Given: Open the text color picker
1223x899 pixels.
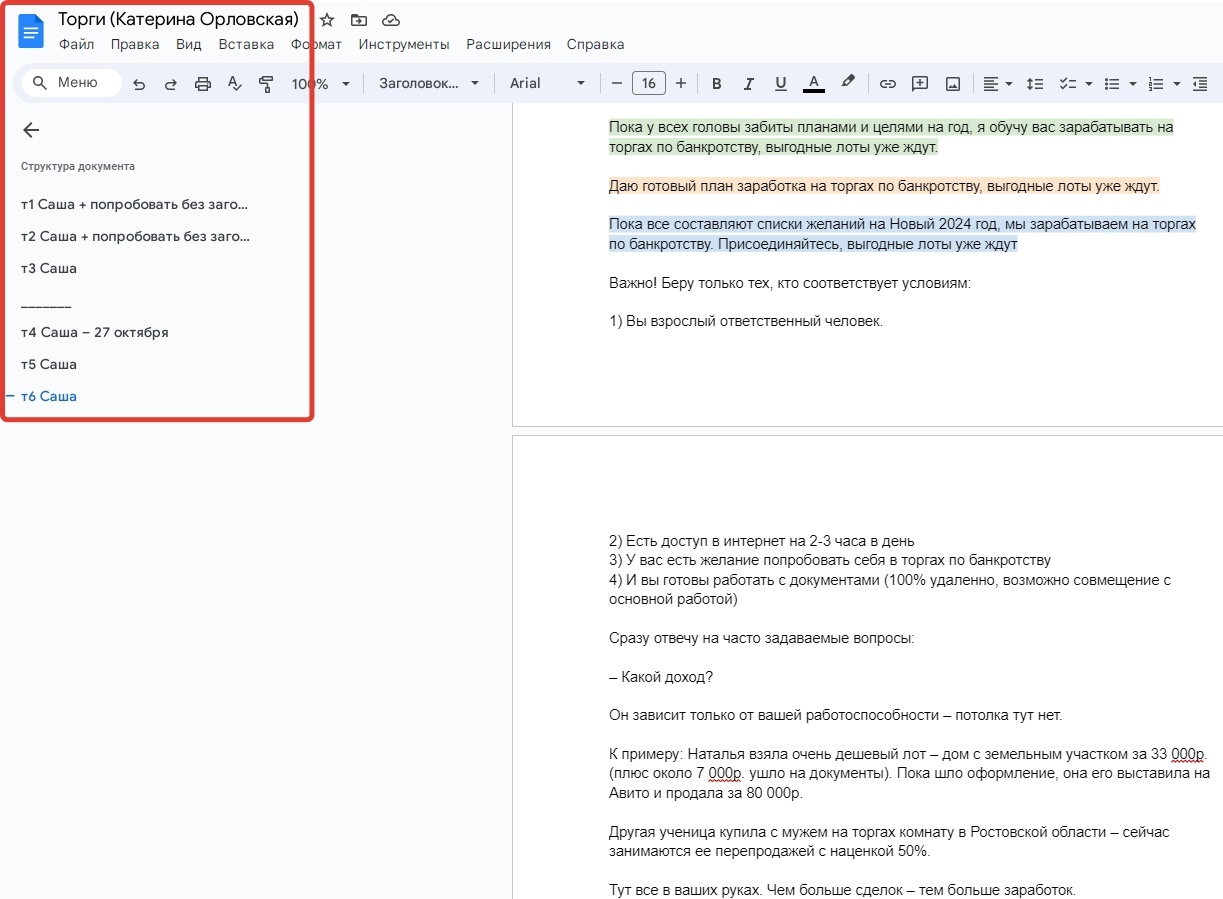Looking at the screenshot, I should pyautogui.click(x=814, y=83).
